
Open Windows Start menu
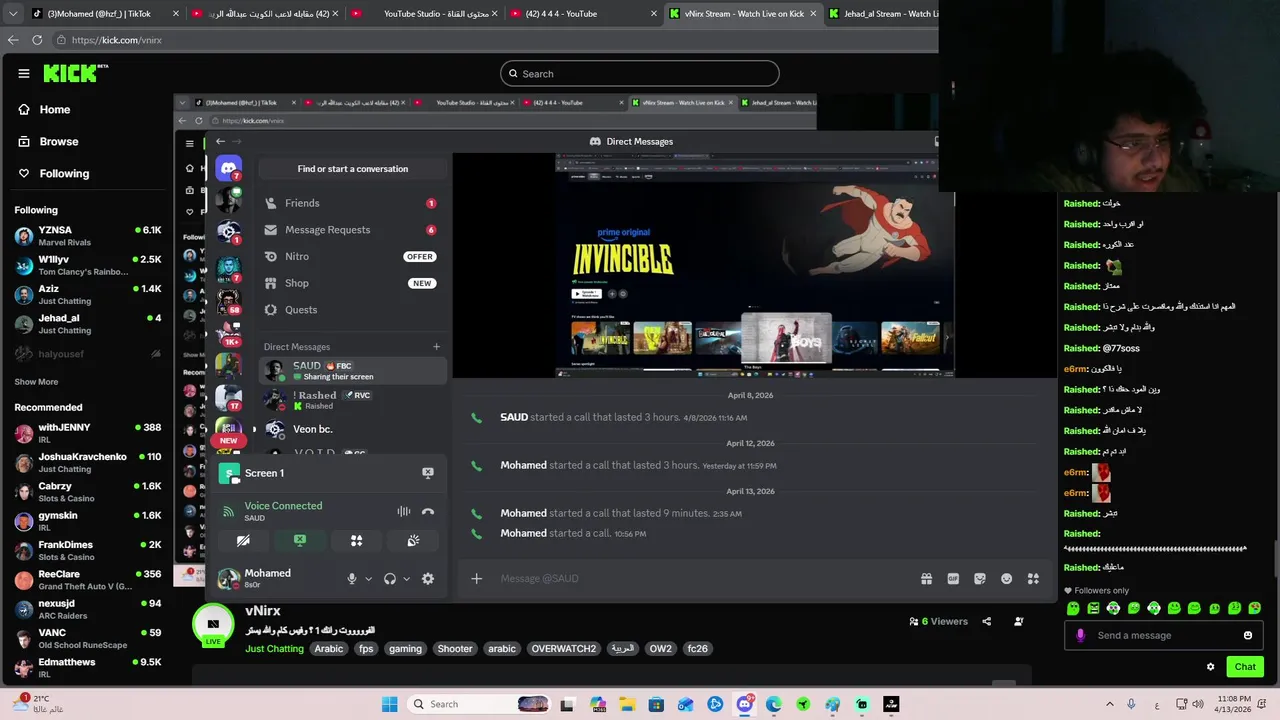[389, 704]
